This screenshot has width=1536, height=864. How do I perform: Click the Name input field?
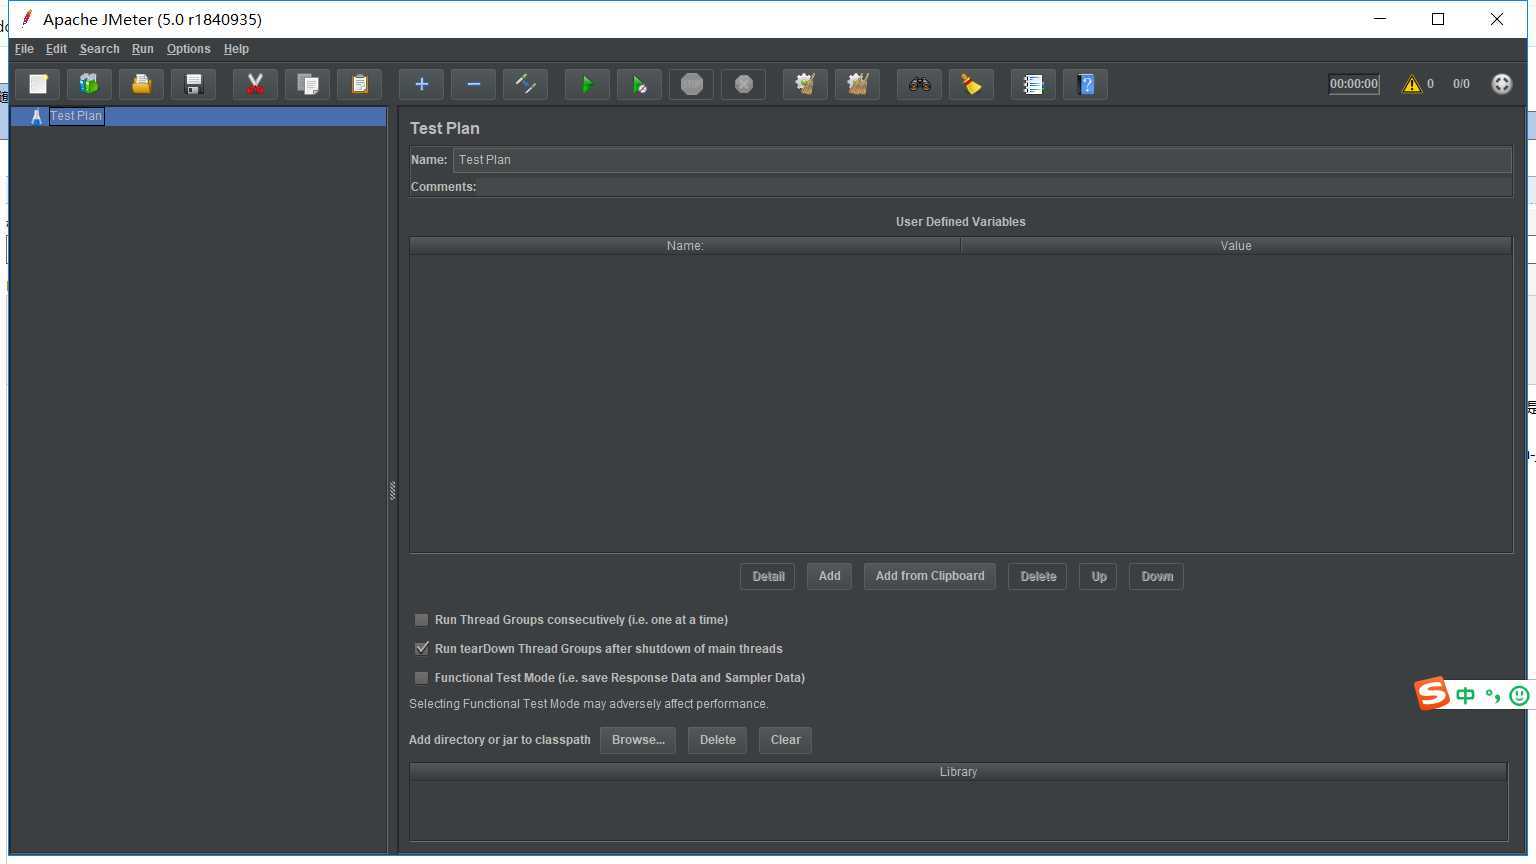coord(982,160)
